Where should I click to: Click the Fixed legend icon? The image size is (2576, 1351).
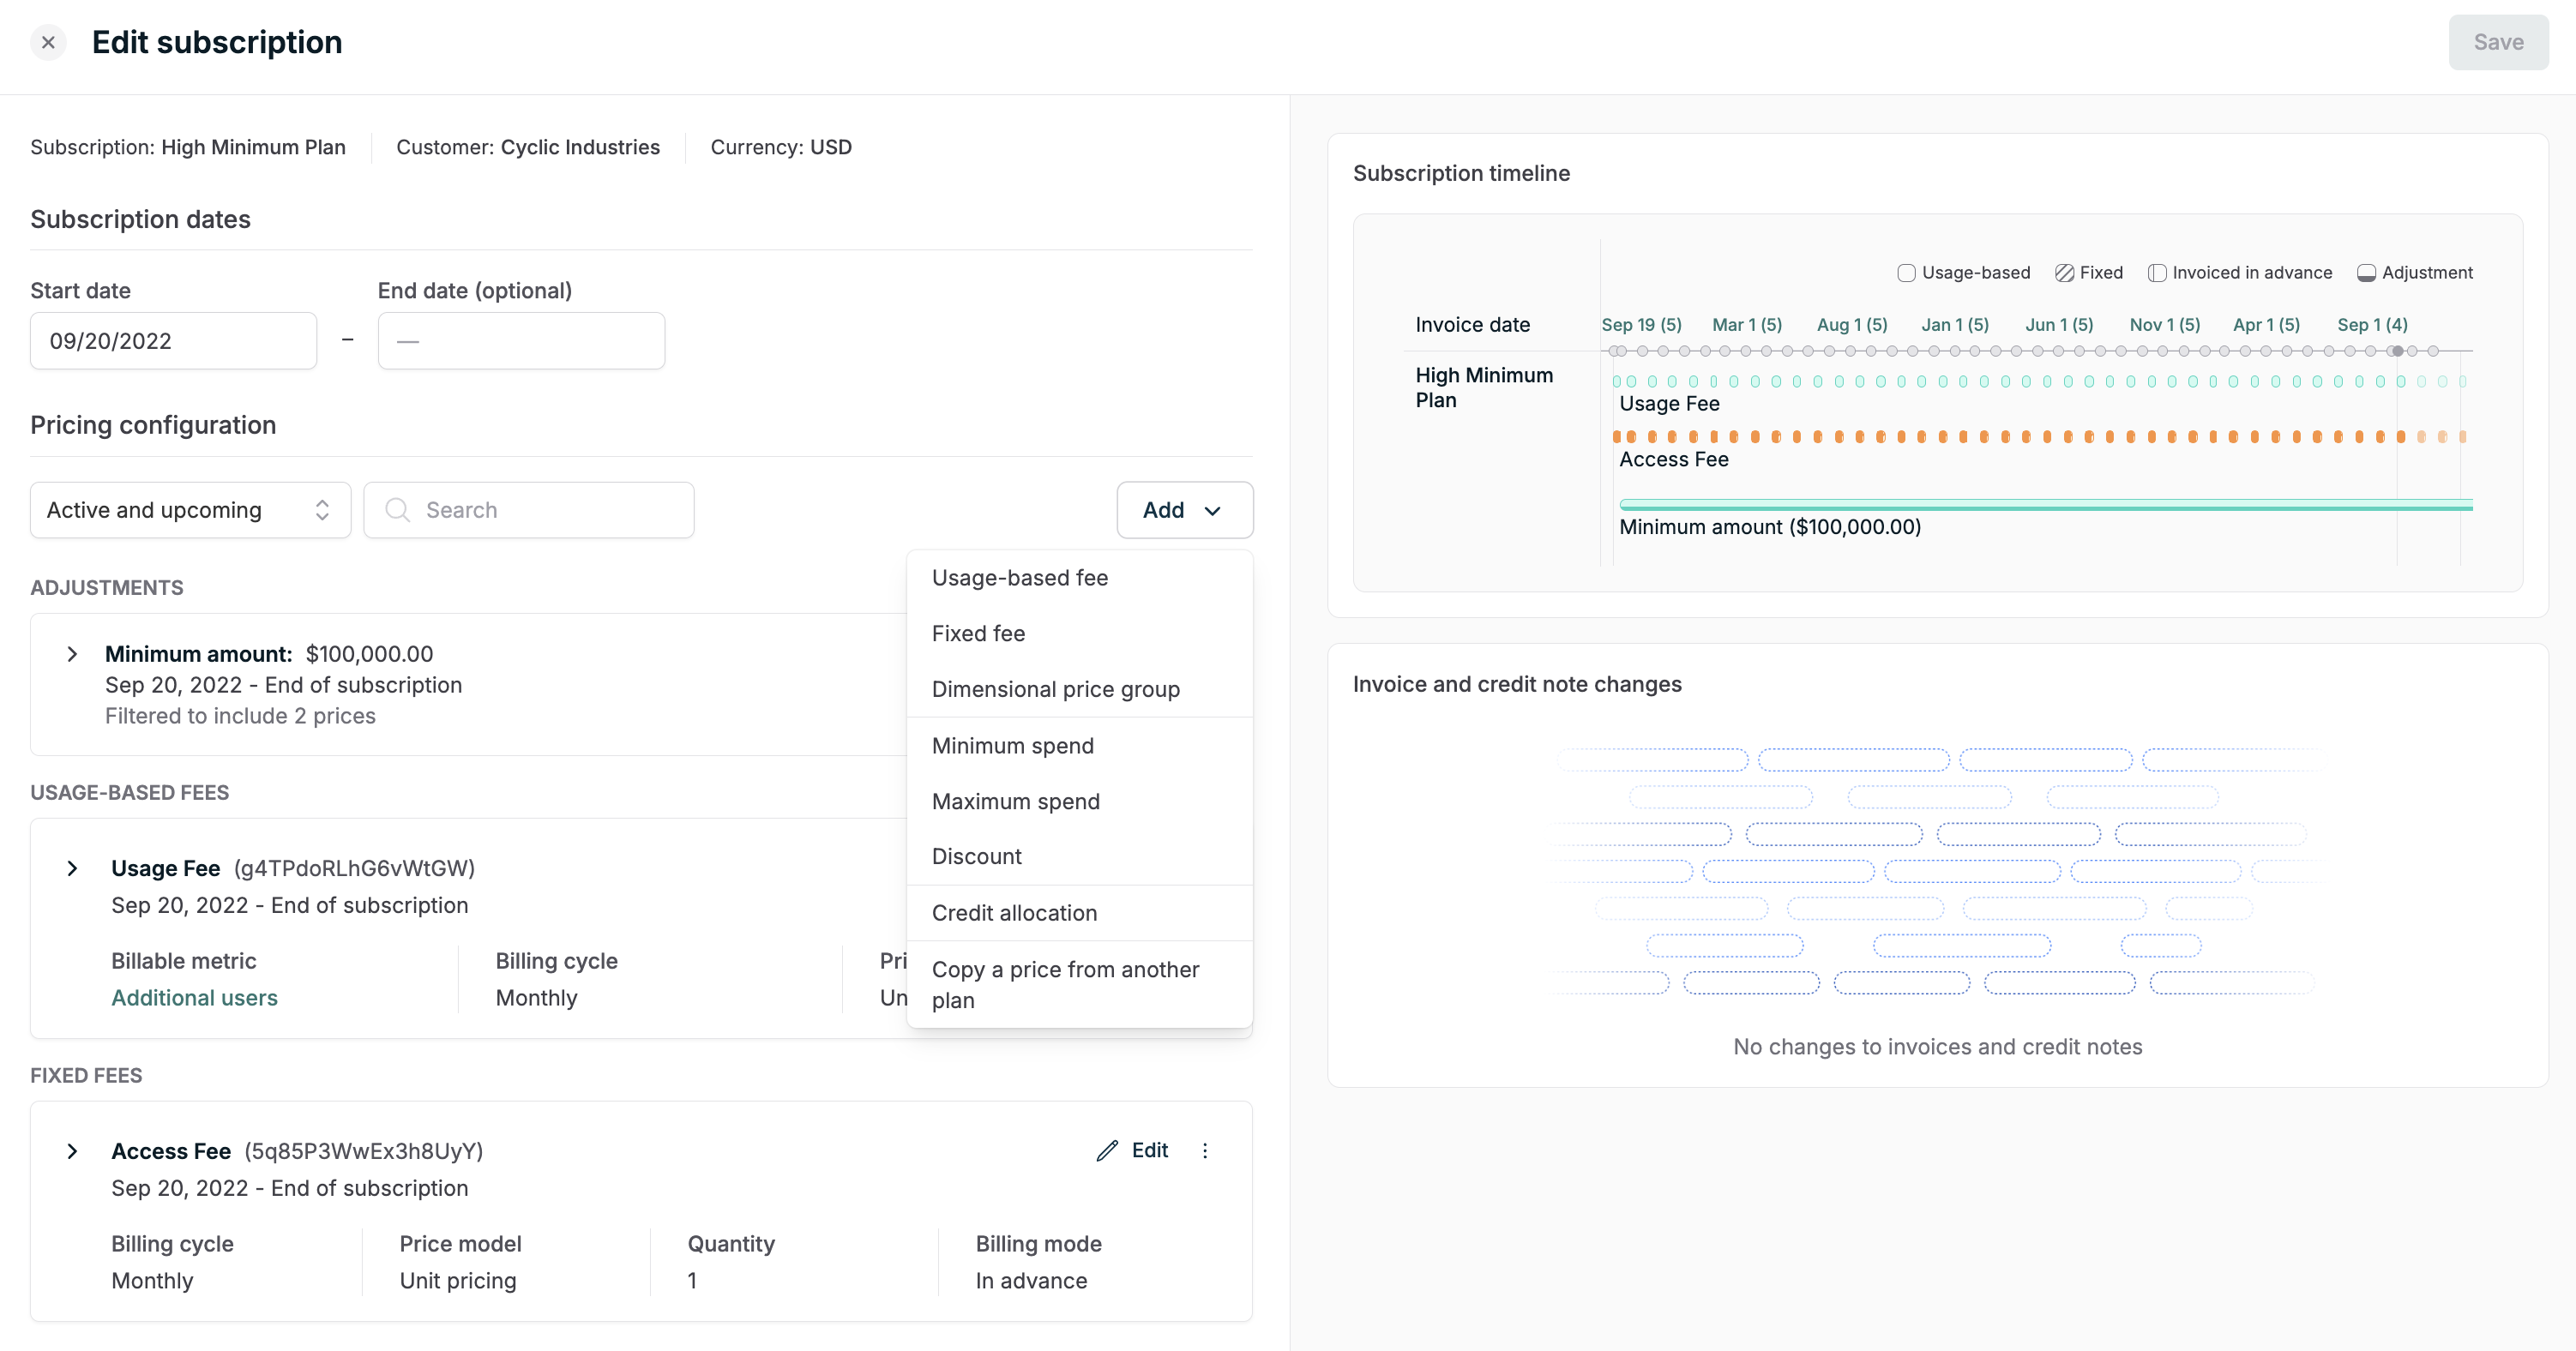(2064, 273)
